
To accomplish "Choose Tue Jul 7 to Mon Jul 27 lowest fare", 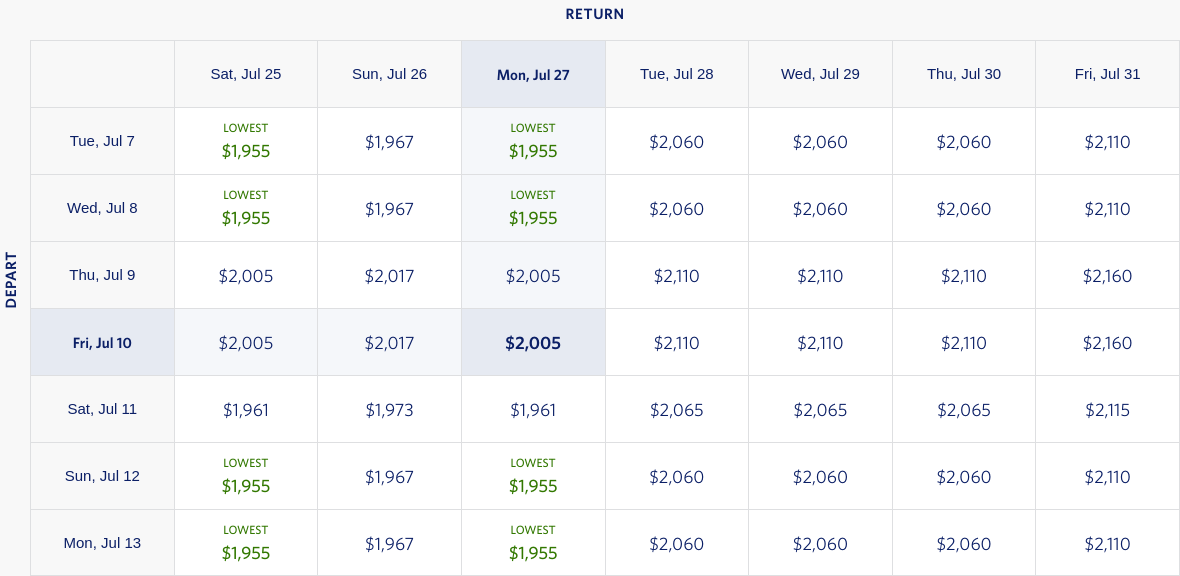I will tap(533, 142).
